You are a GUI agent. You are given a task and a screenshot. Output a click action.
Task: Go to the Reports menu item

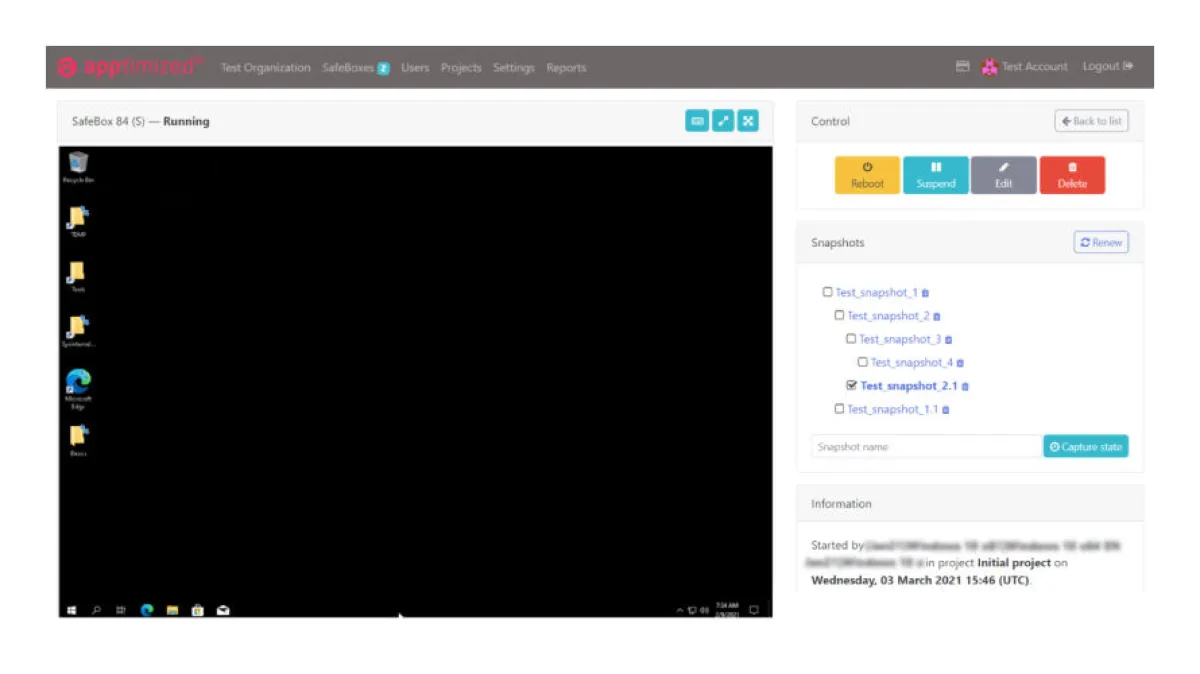(566, 68)
